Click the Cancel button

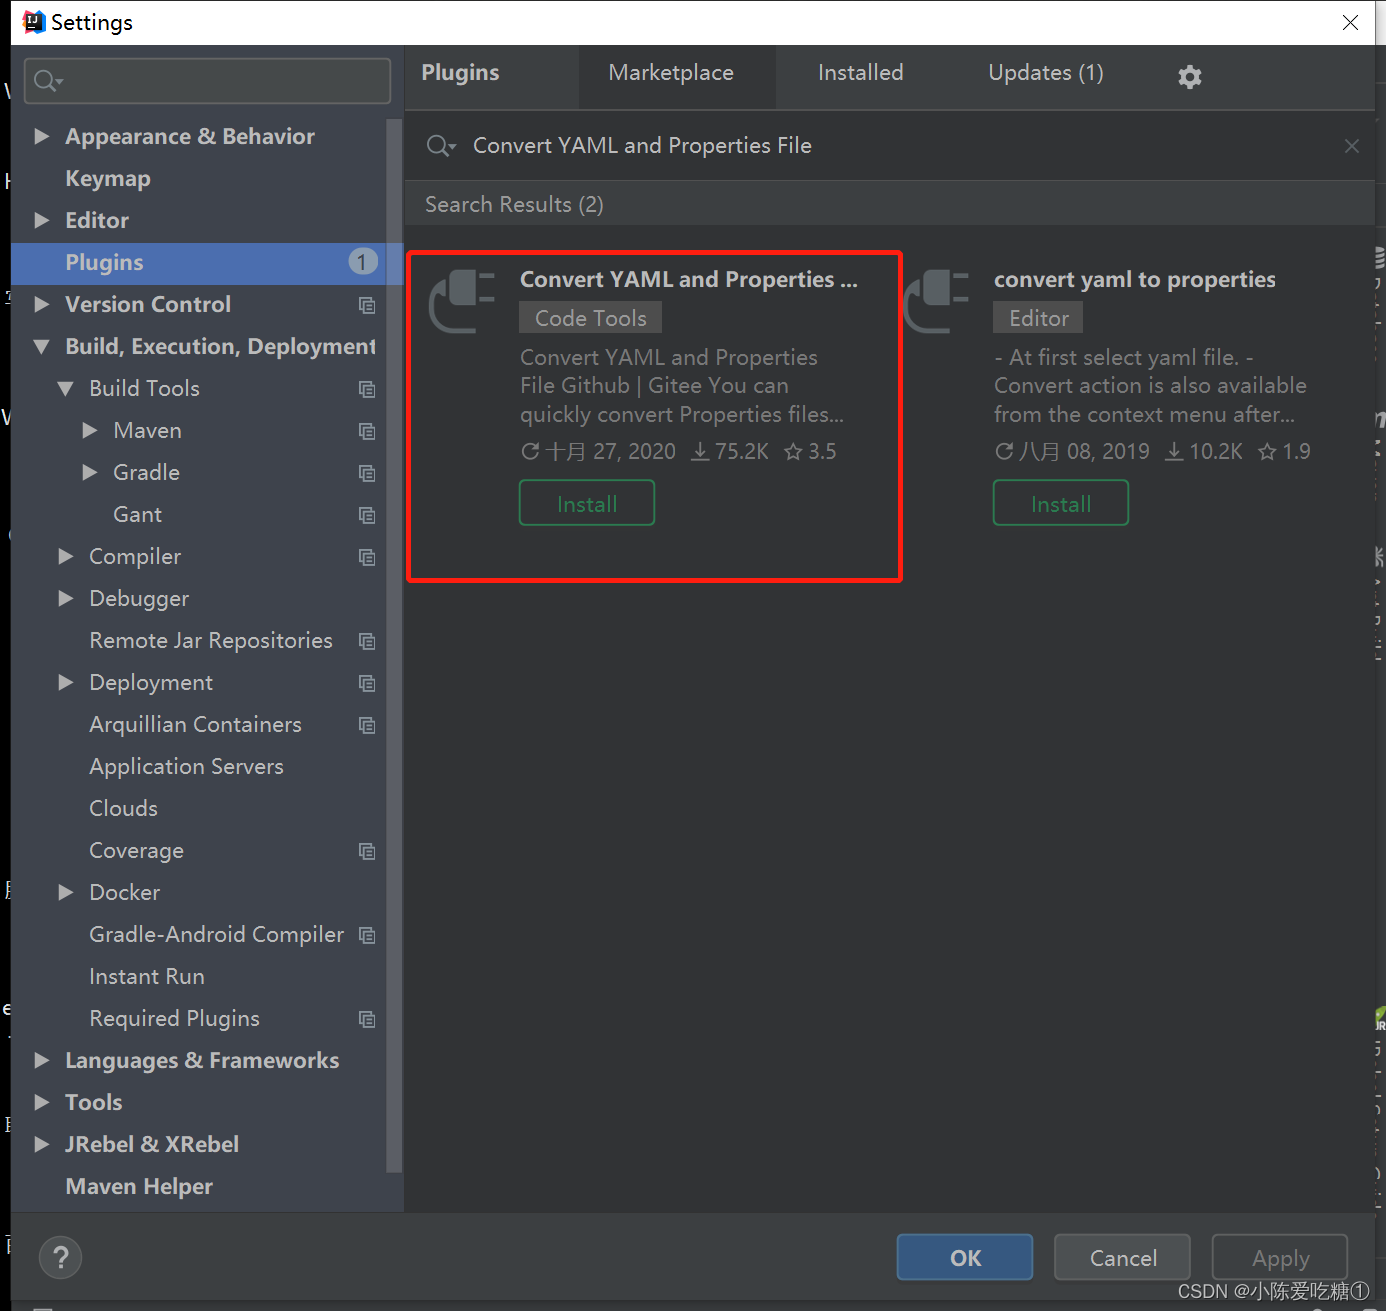[1123, 1258]
